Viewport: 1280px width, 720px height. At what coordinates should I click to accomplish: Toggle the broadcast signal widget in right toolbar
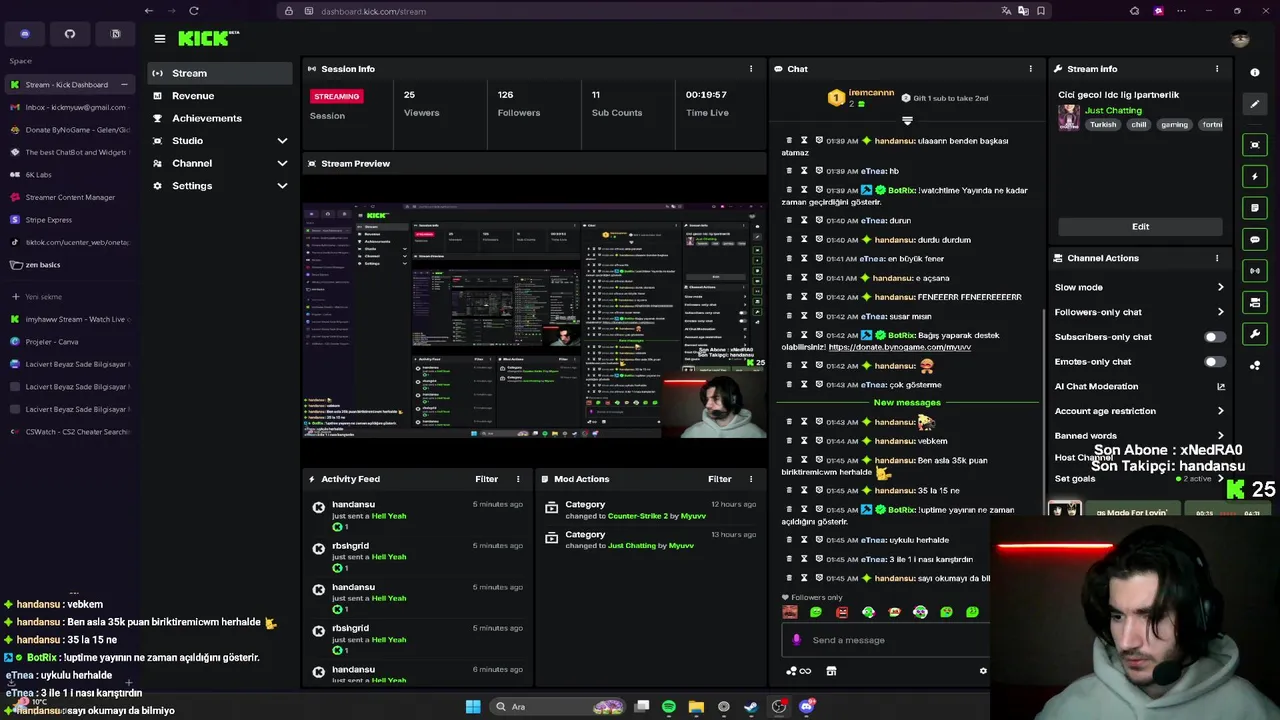click(x=1255, y=271)
